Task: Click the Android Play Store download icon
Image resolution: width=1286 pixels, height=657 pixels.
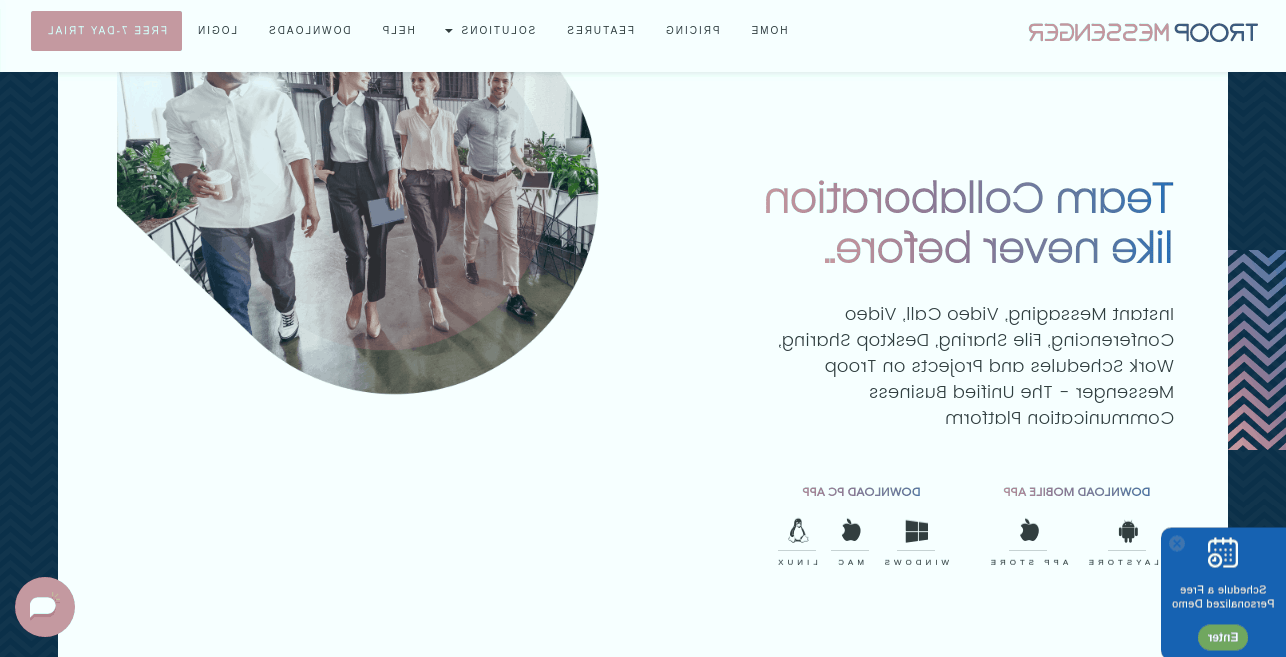Action: 1128,531
